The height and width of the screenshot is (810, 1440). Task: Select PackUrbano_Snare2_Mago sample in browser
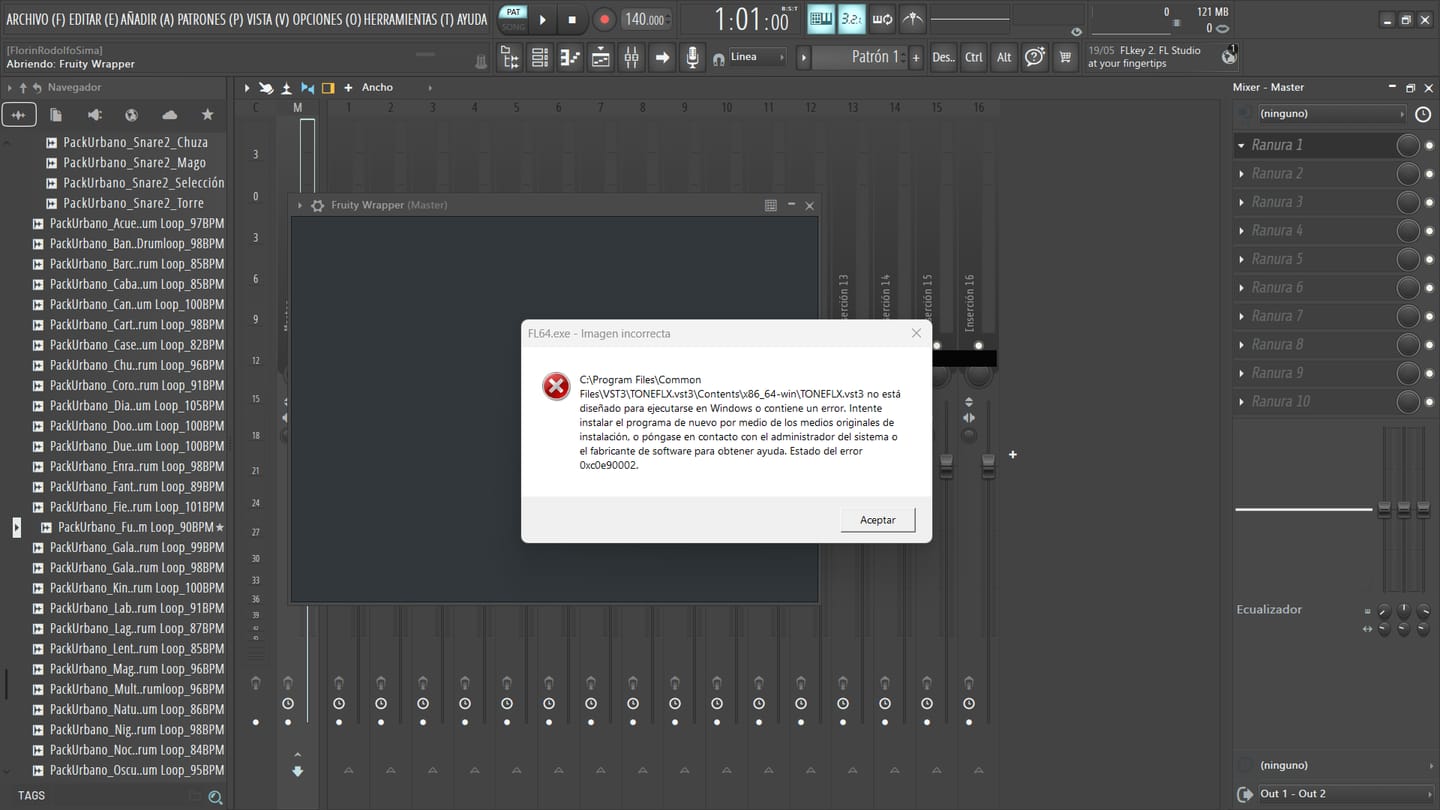click(134, 162)
